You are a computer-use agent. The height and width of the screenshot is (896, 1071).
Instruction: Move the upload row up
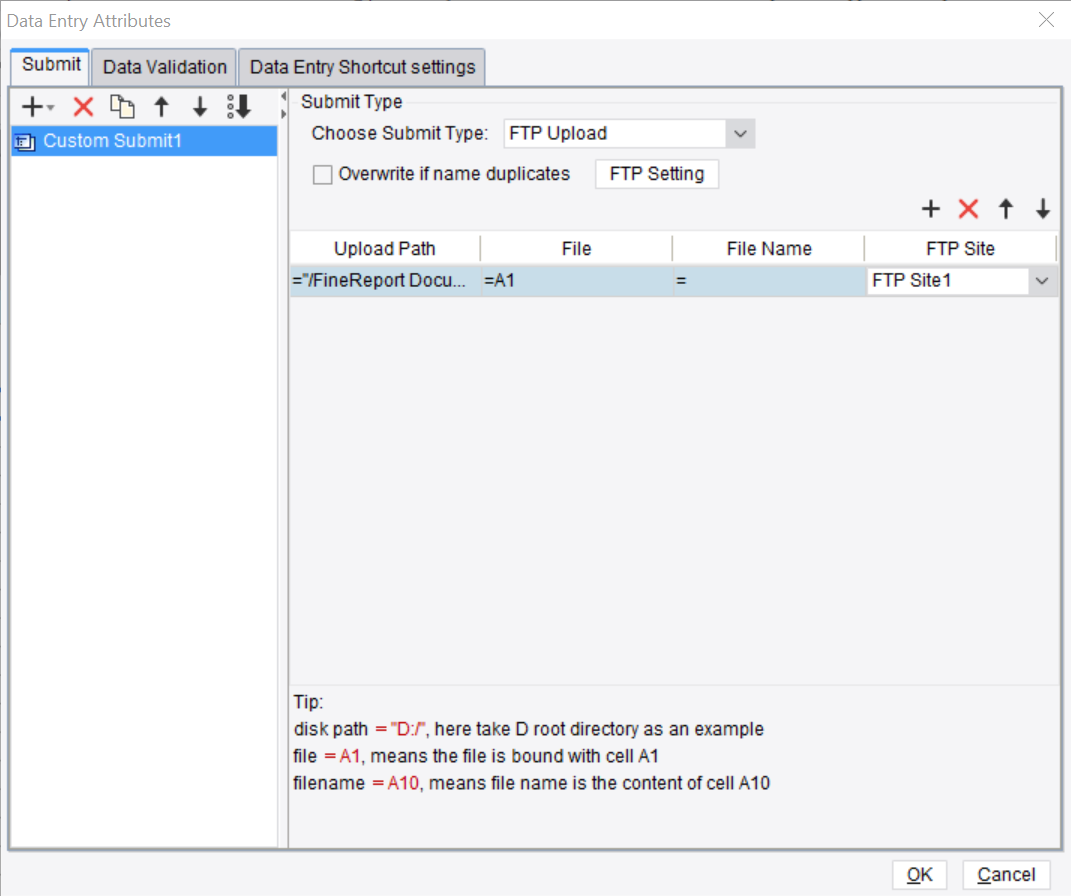(1005, 208)
